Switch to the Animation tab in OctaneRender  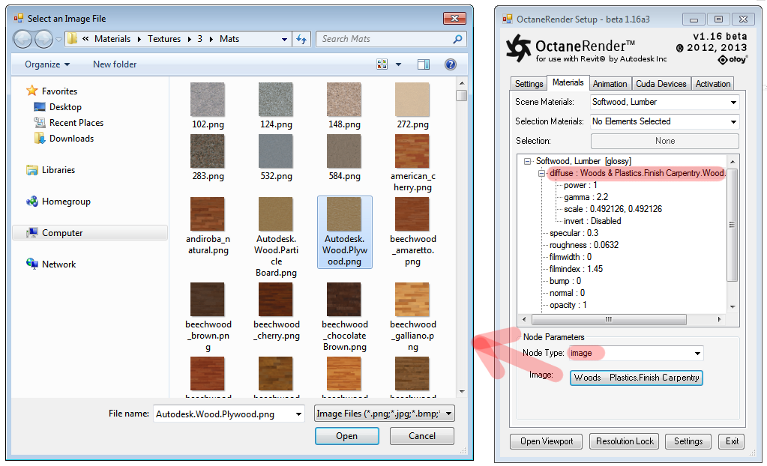(x=610, y=84)
